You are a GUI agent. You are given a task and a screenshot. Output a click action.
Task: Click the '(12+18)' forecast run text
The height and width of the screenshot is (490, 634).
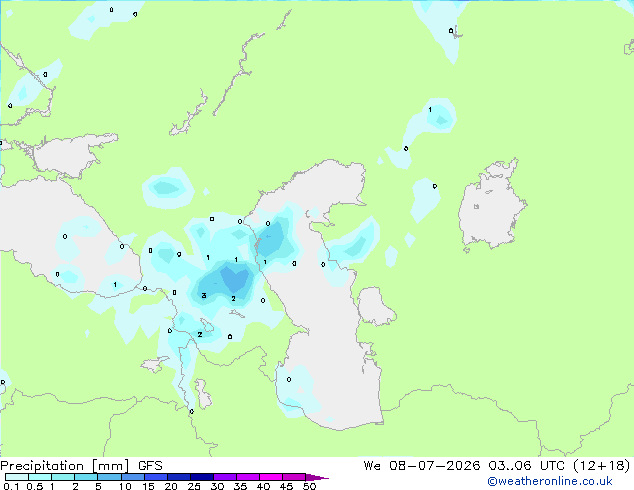(602, 466)
